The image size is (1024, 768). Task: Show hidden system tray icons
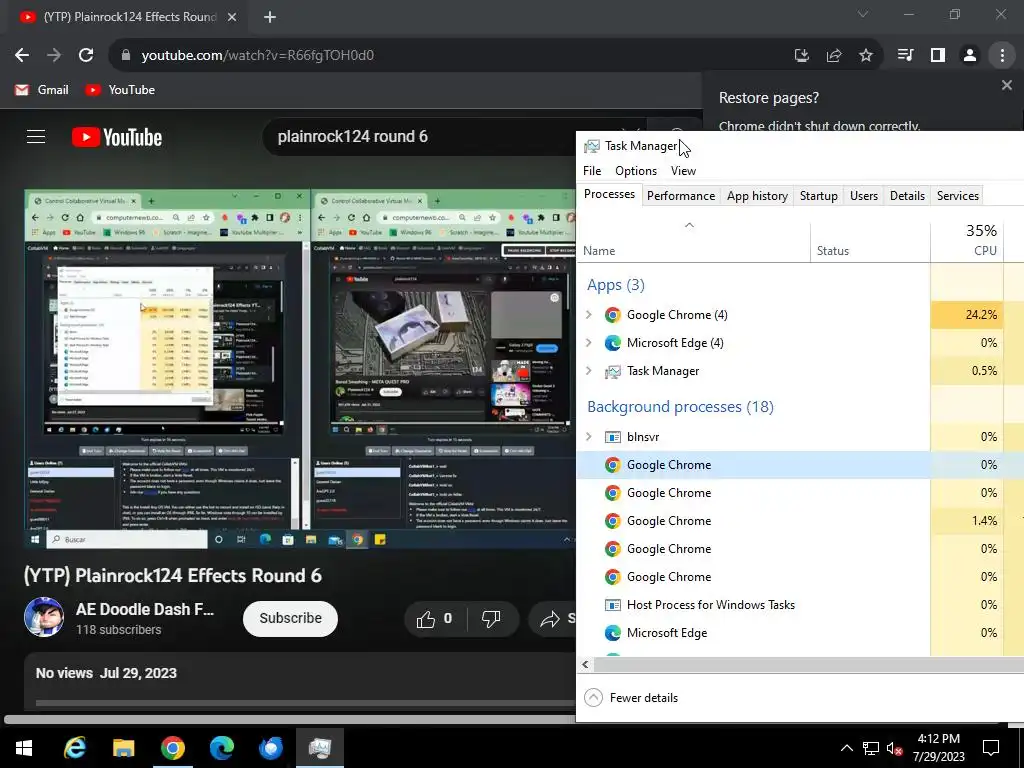846,748
